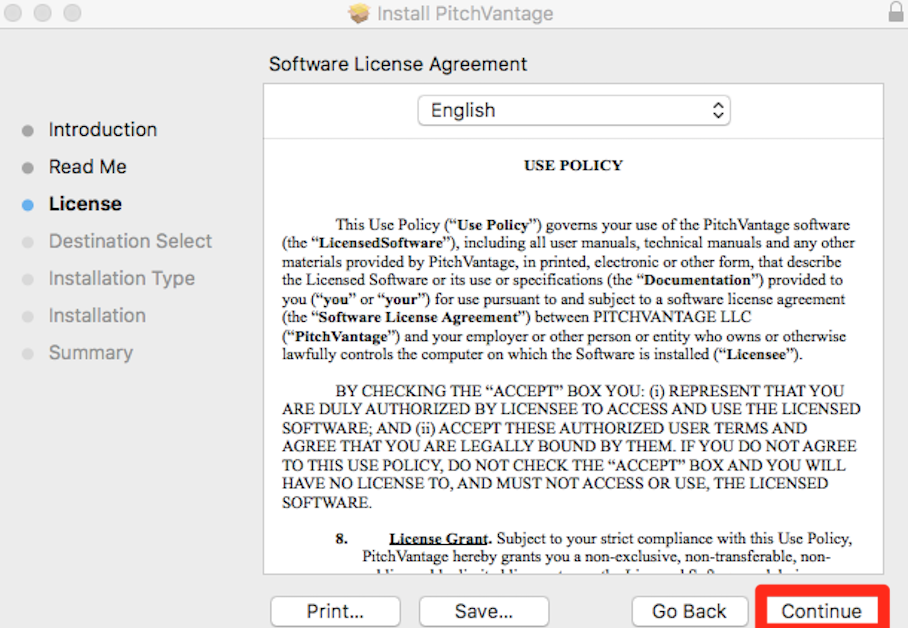The image size is (908, 628).
Task: Click the package icon beside Install PitchVantage
Action: point(359,13)
